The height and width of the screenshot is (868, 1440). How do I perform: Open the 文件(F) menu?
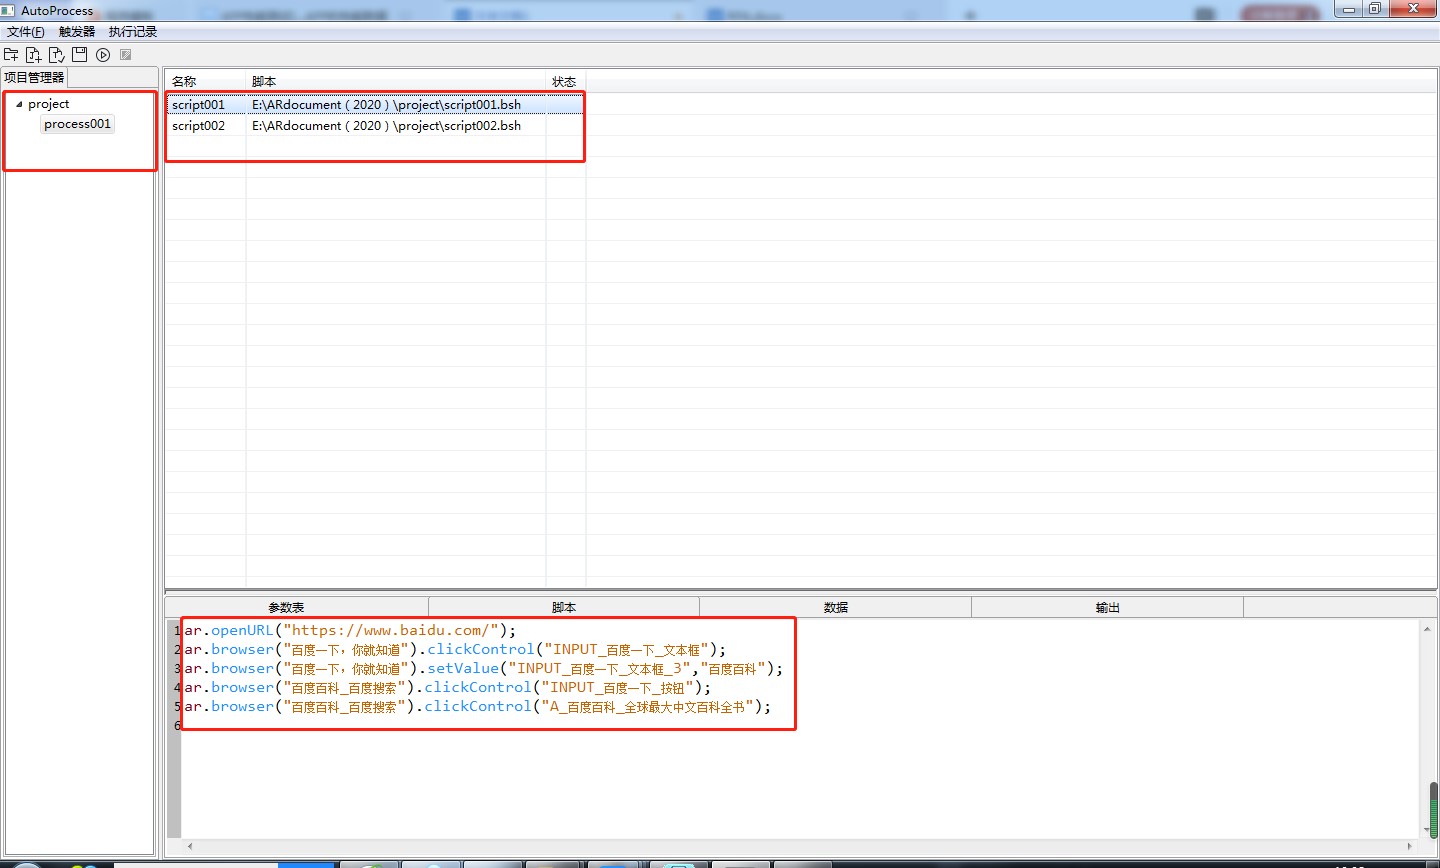point(26,32)
